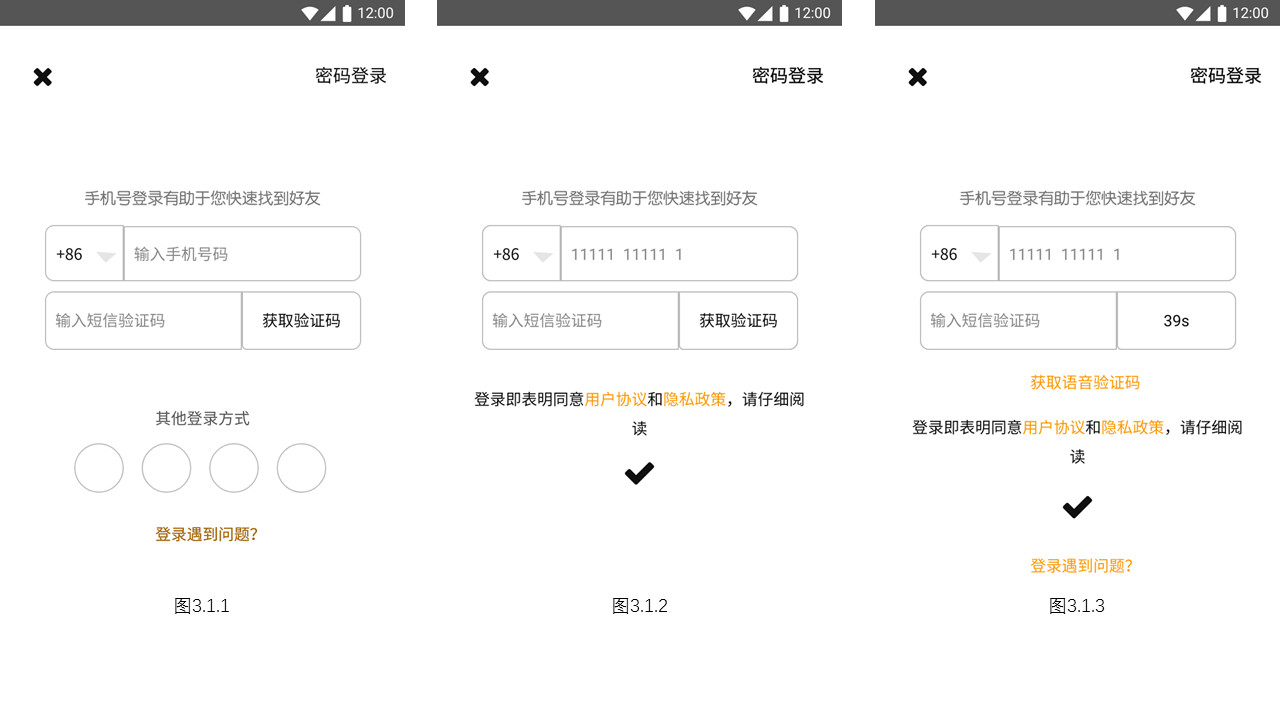Open +86 country code dropdown in figure 3.1.3
This screenshot has width=1280, height=720.
pyautogui.click(x=960, y=254)
